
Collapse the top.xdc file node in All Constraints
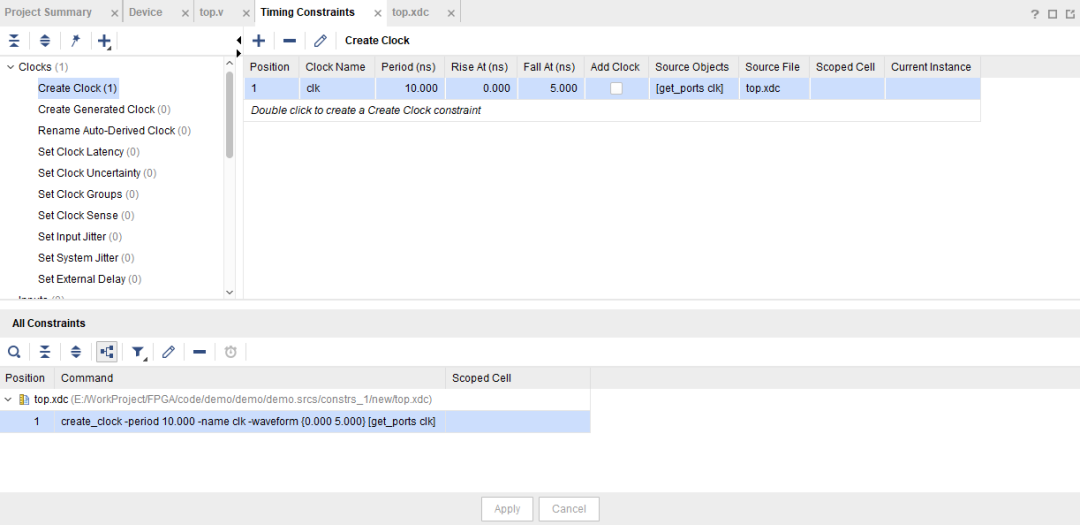(x=8, y=399)
